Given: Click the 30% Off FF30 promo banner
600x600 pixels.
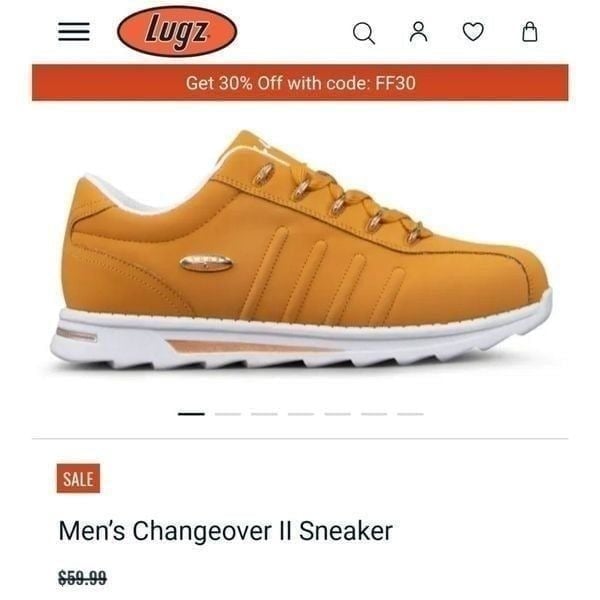Looking at the screenshot, I should point(300,83).
